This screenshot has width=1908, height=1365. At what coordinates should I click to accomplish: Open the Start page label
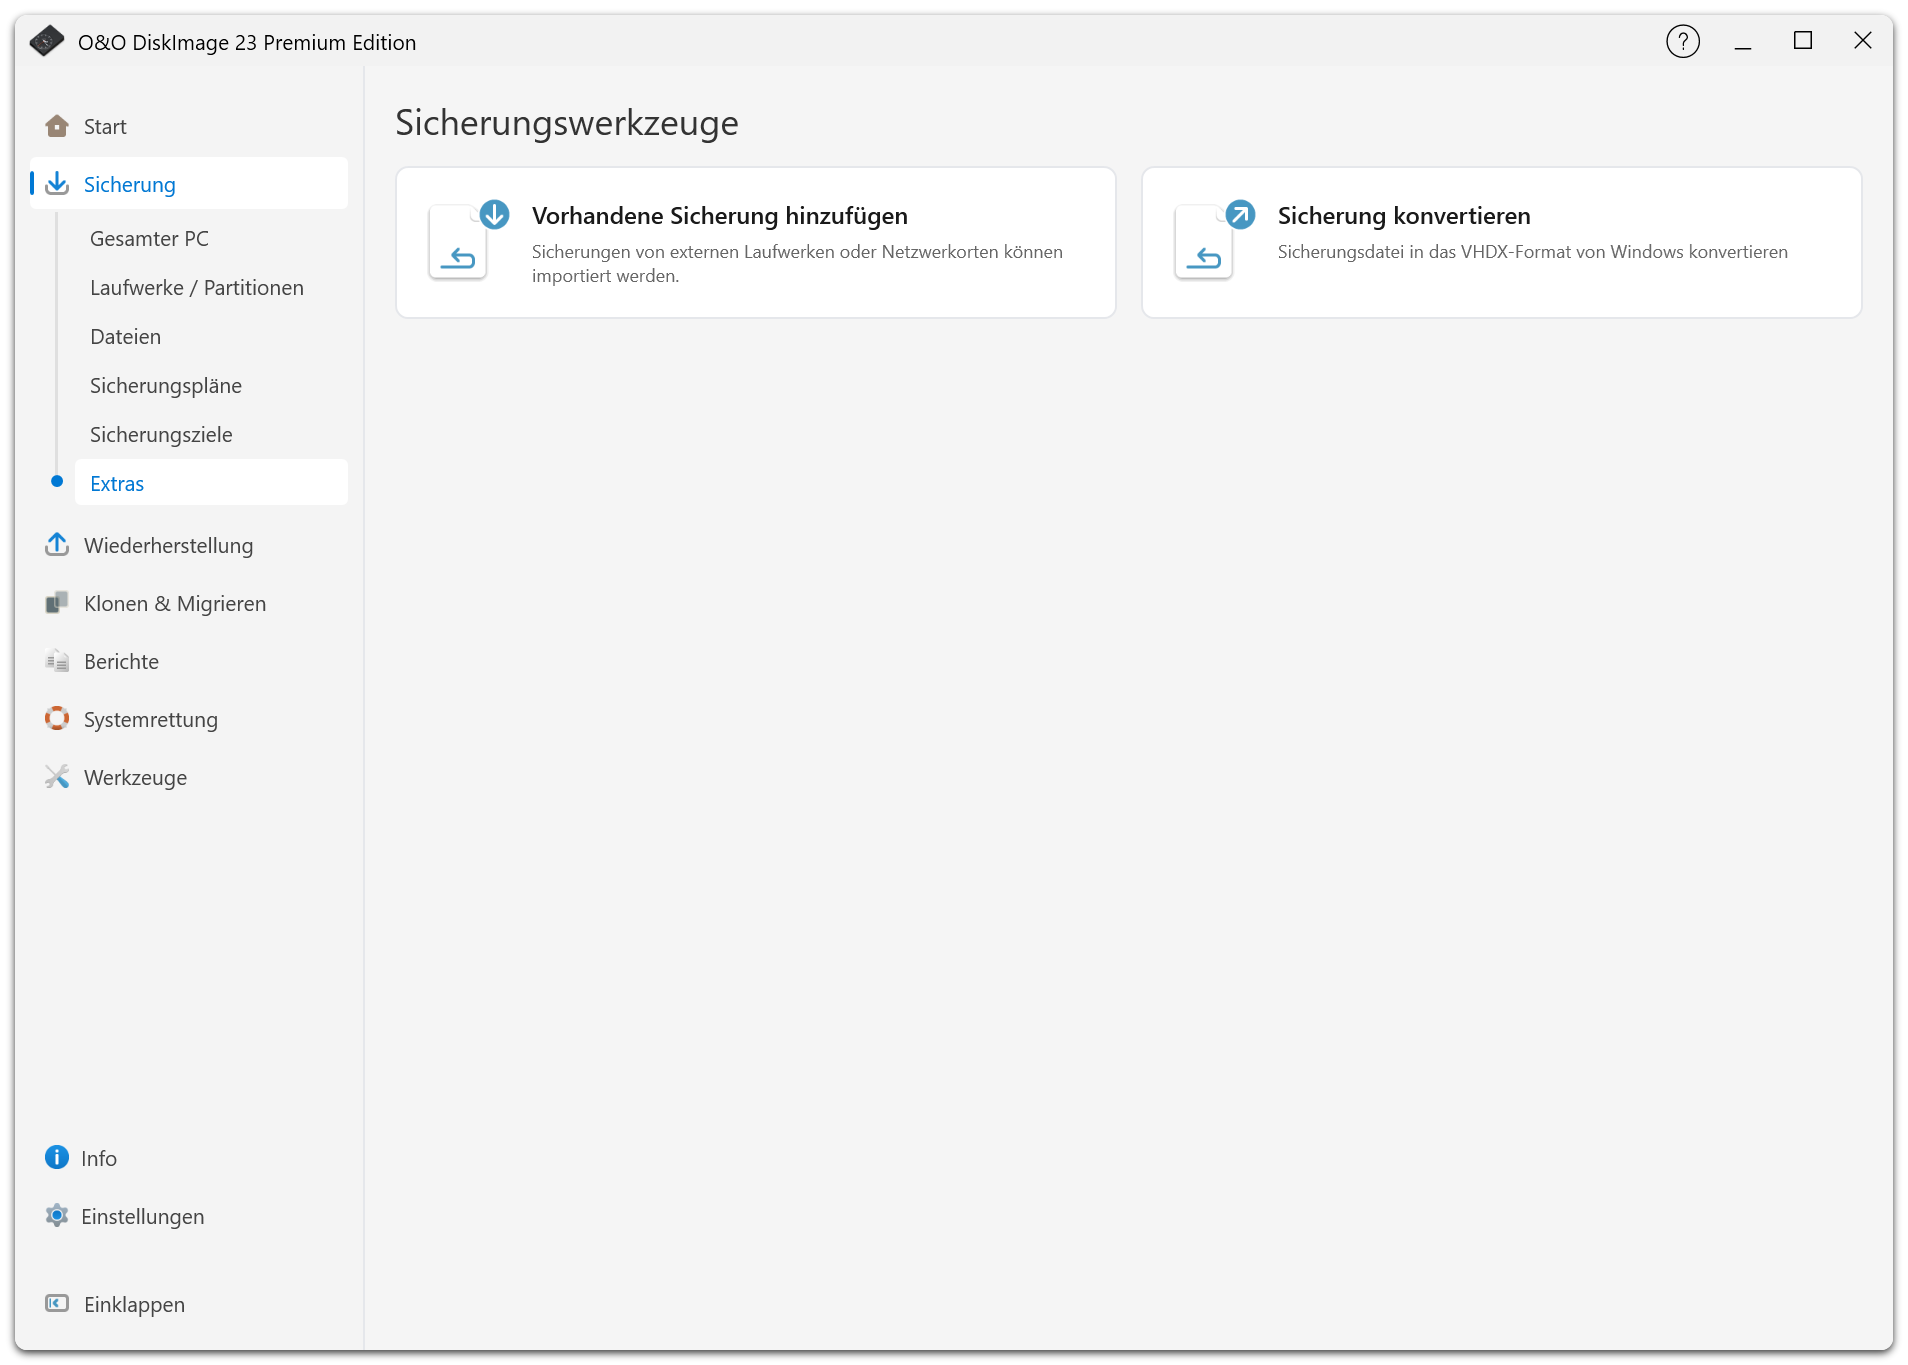tap(105, 126)
